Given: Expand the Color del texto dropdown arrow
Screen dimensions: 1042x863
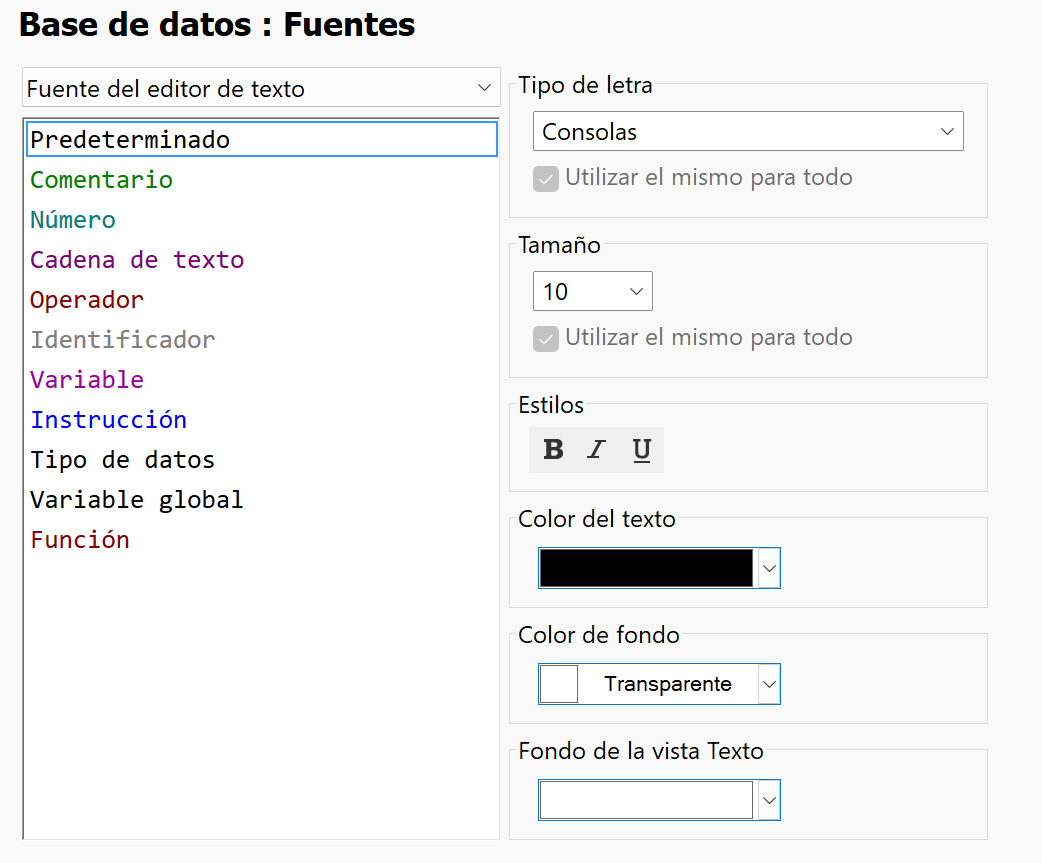Looking at the screenshot, I should tap(769, 567).
